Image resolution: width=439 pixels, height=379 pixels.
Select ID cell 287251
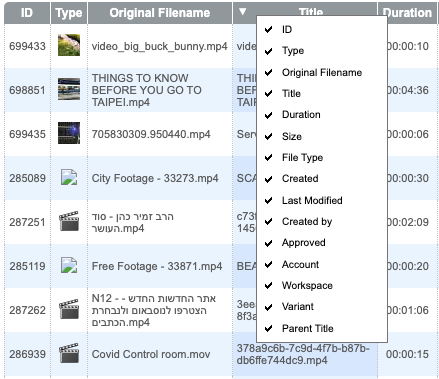[x=27, y=222]
